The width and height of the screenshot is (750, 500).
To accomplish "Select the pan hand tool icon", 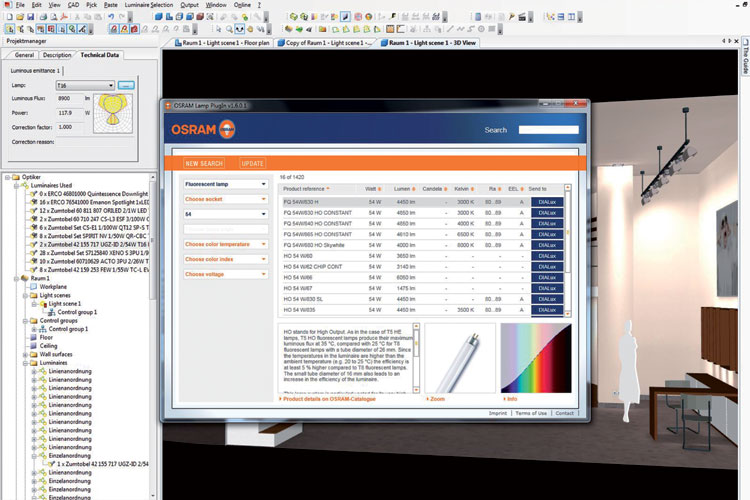I will click(250, 29).
